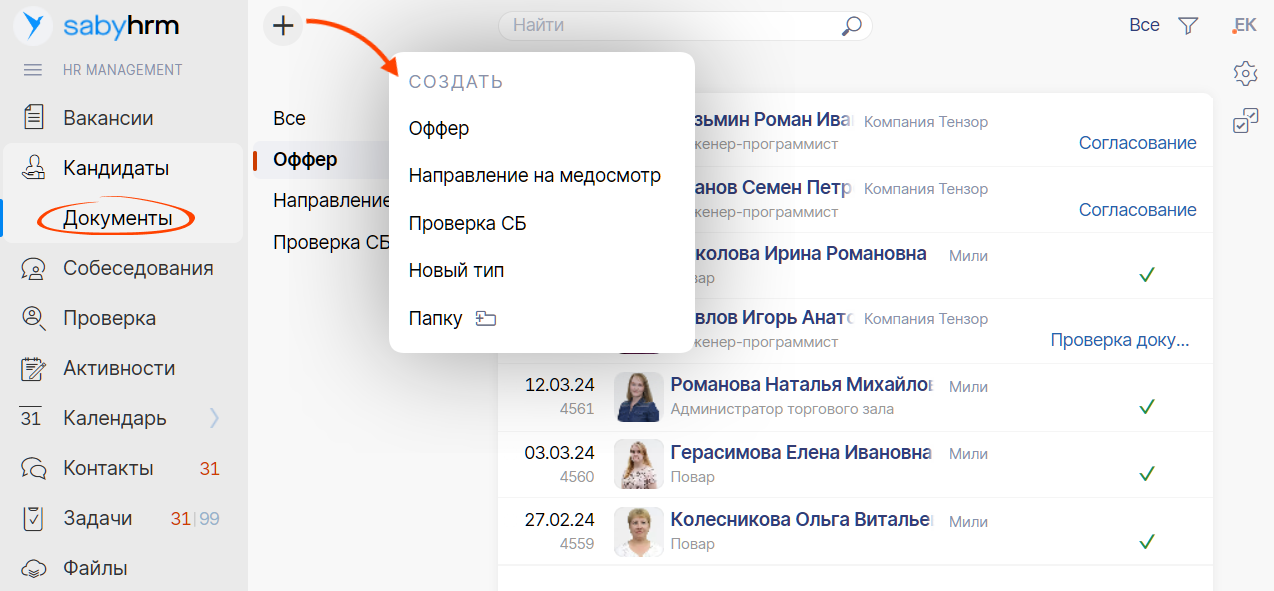Open the Все filter dropdown at top right

point(1144,25)
